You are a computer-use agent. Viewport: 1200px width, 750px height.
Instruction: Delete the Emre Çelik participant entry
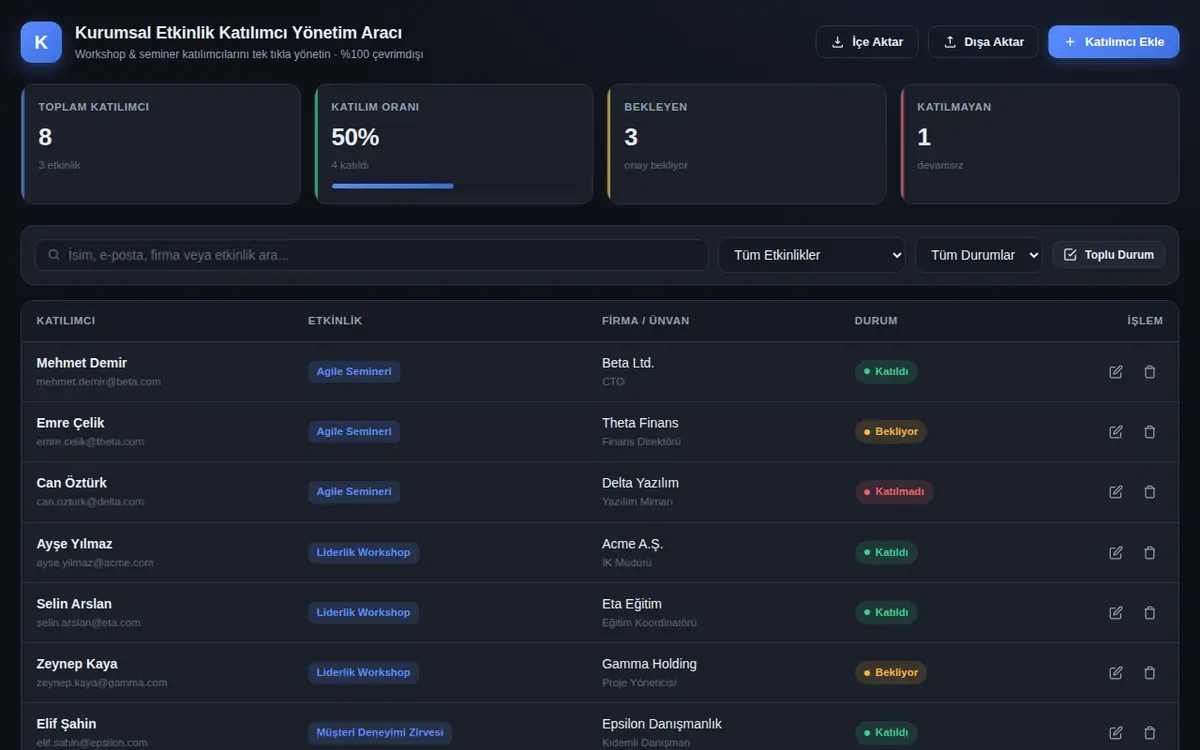coord(1150,432)
